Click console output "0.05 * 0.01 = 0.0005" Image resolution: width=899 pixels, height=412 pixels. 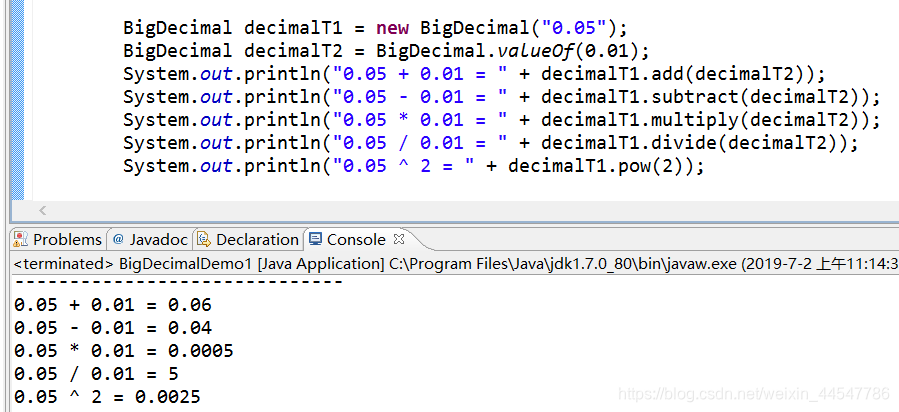124,350
